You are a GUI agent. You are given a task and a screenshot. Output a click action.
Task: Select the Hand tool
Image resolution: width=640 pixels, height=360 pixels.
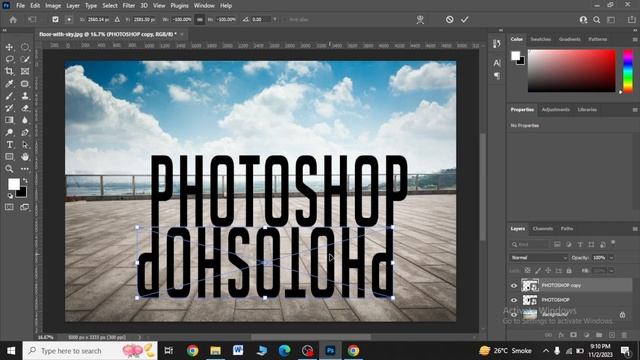pyautogui.click(x=25, y=157)
